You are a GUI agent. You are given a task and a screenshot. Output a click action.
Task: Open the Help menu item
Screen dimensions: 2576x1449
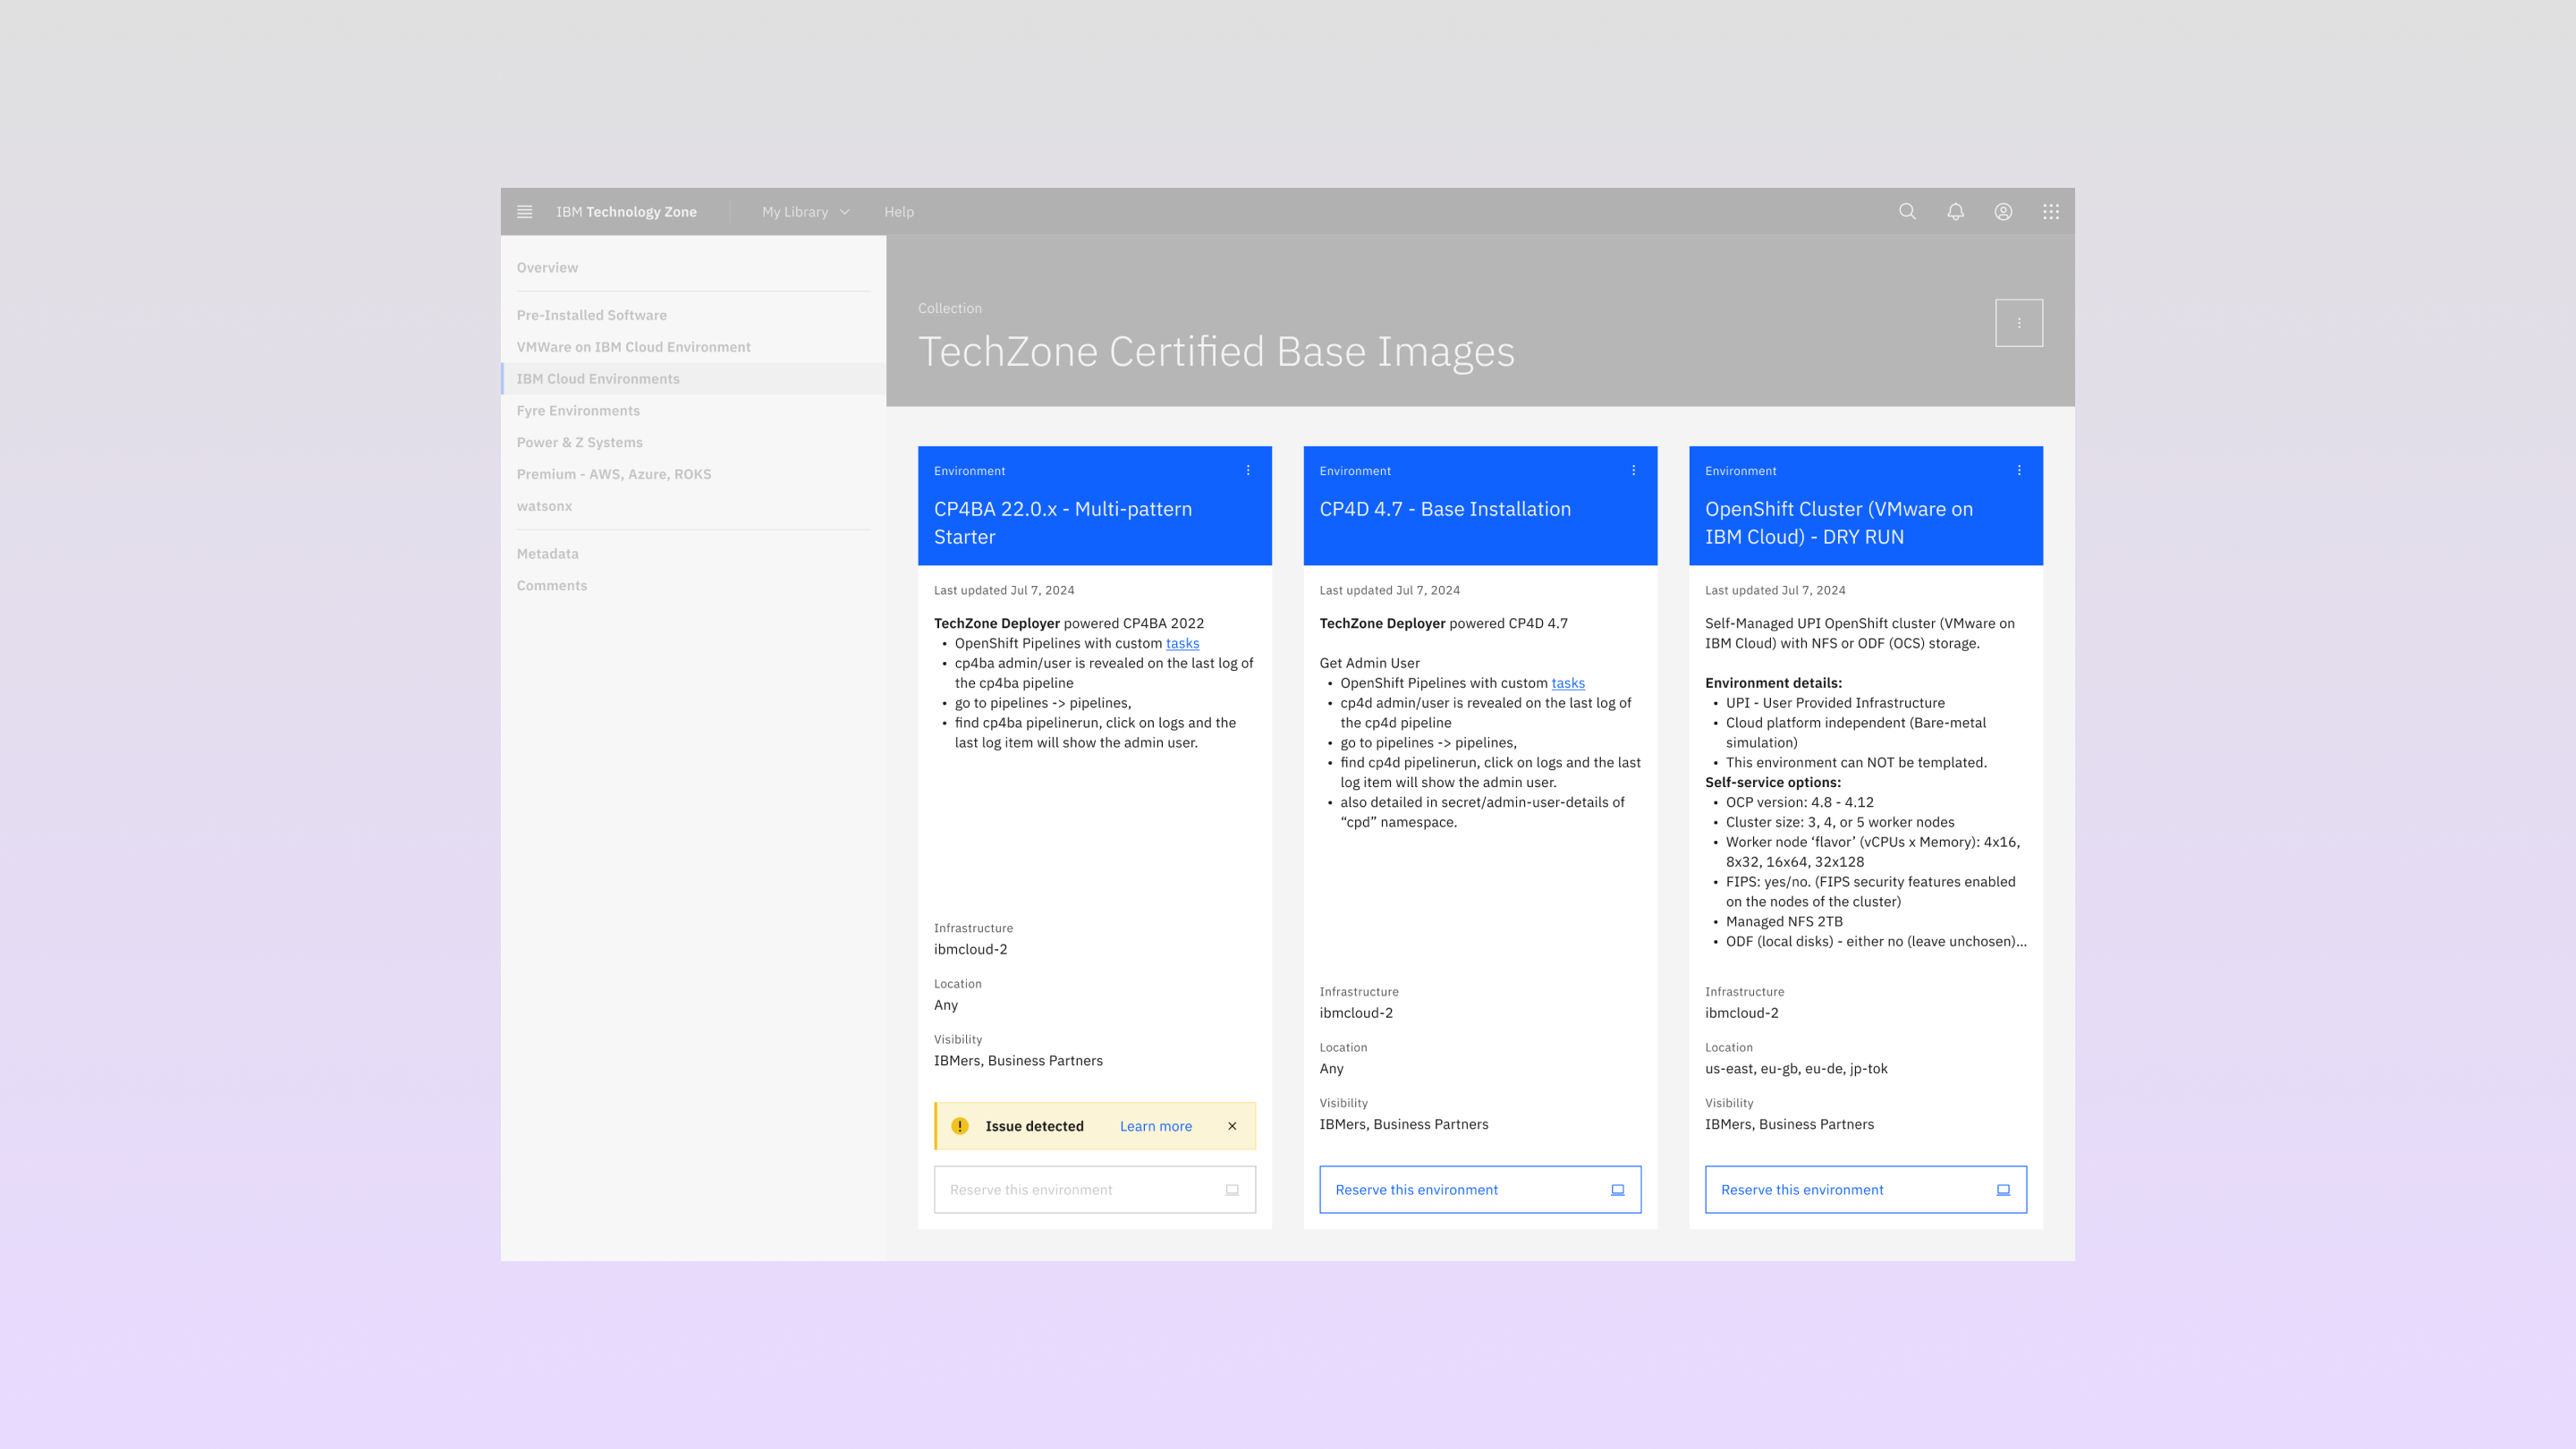coord(898,212)
